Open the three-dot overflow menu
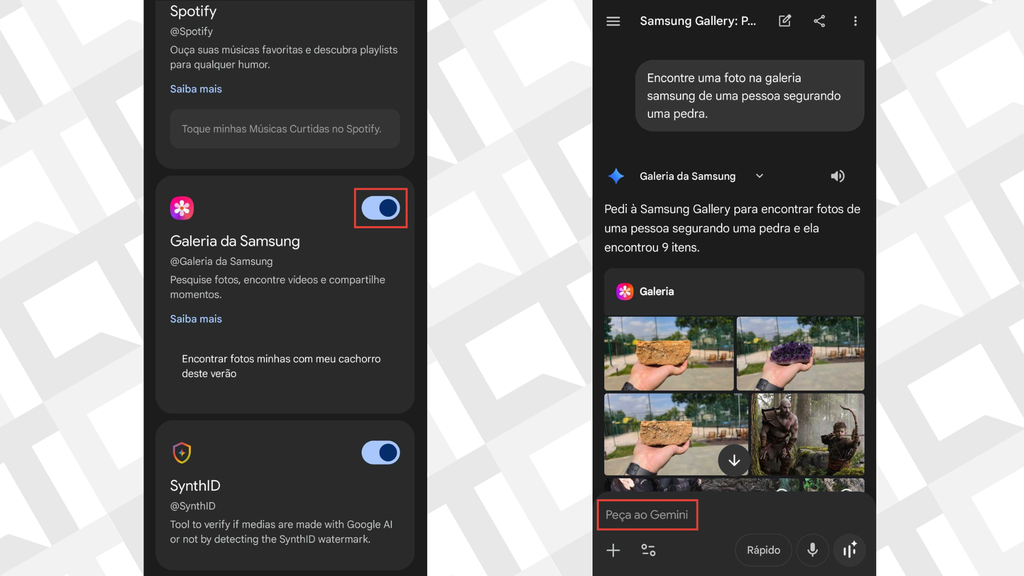 pos(855,21)
